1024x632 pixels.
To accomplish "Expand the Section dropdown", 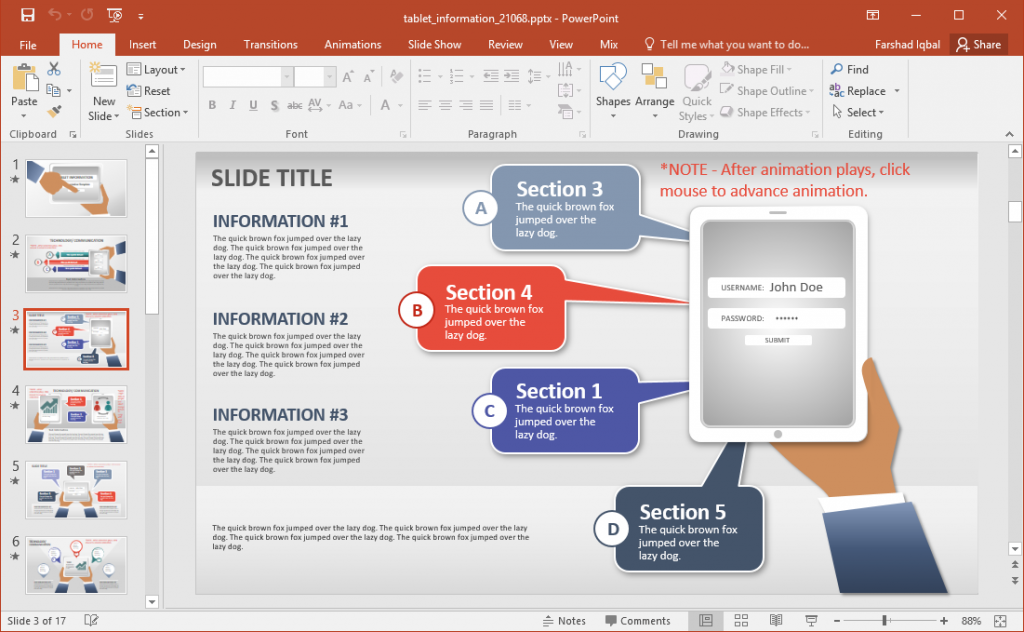I will [158, 112].
